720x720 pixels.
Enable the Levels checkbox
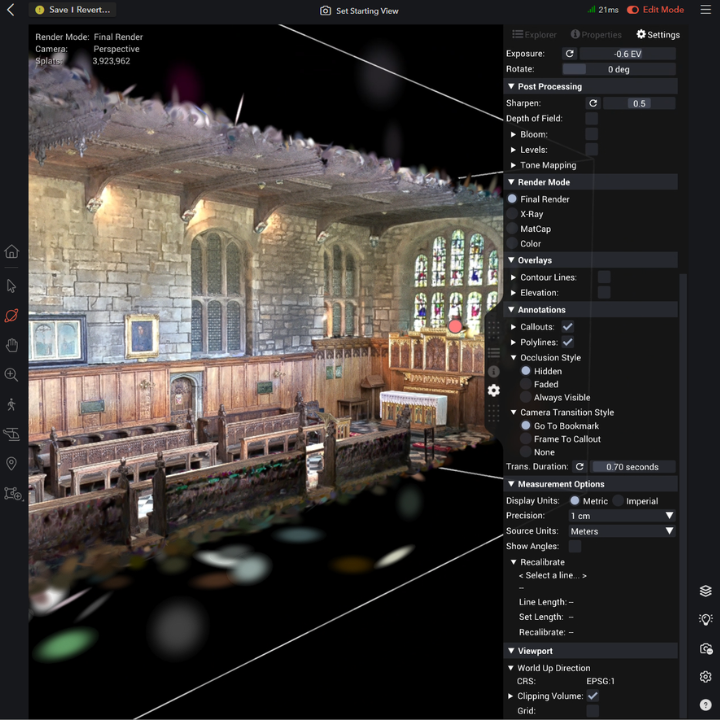pyautogui.click(x=591, y=149)
